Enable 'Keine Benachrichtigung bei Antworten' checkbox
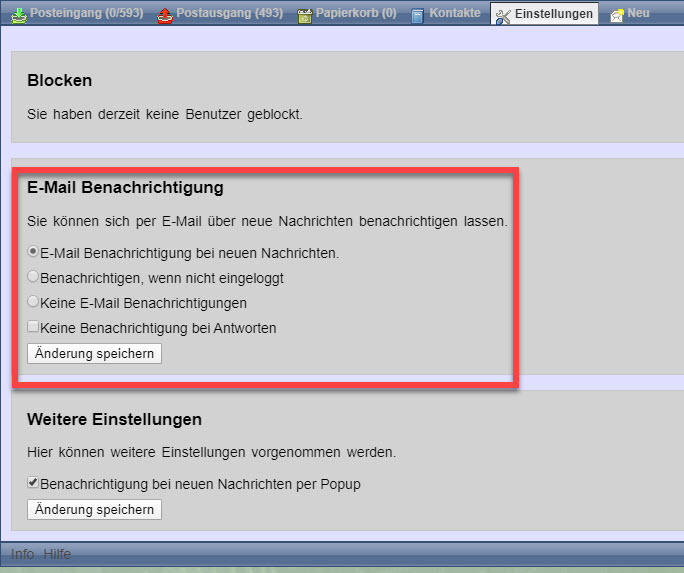 [34, 327]
